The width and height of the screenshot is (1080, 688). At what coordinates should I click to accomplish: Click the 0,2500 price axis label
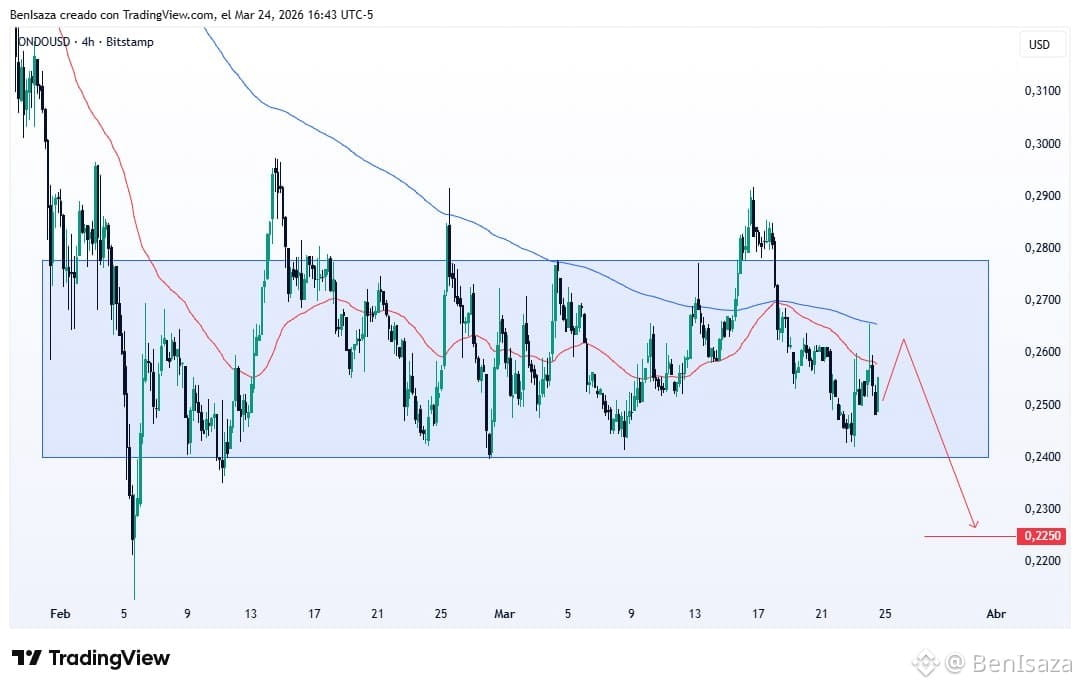[x=1043, y=404]
